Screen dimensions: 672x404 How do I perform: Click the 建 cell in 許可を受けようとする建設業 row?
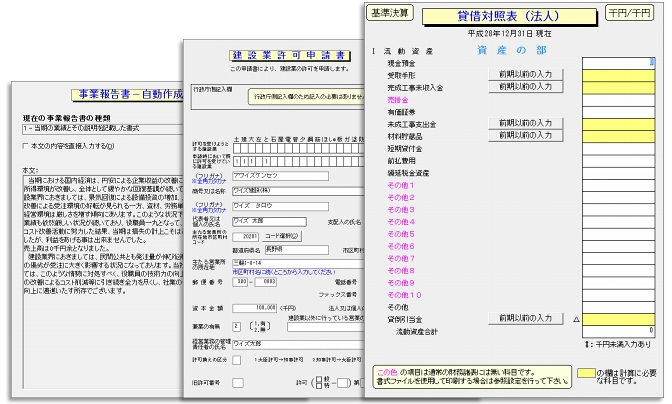coord(243,149)
